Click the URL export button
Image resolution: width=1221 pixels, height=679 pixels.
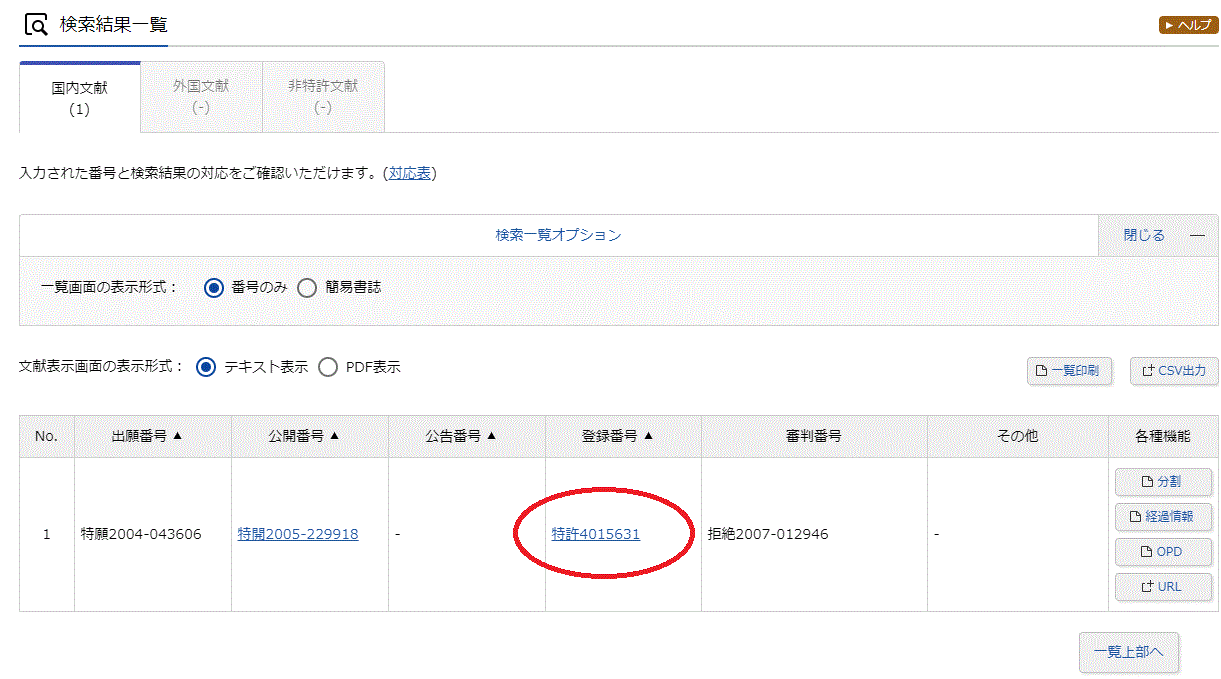1163,587
